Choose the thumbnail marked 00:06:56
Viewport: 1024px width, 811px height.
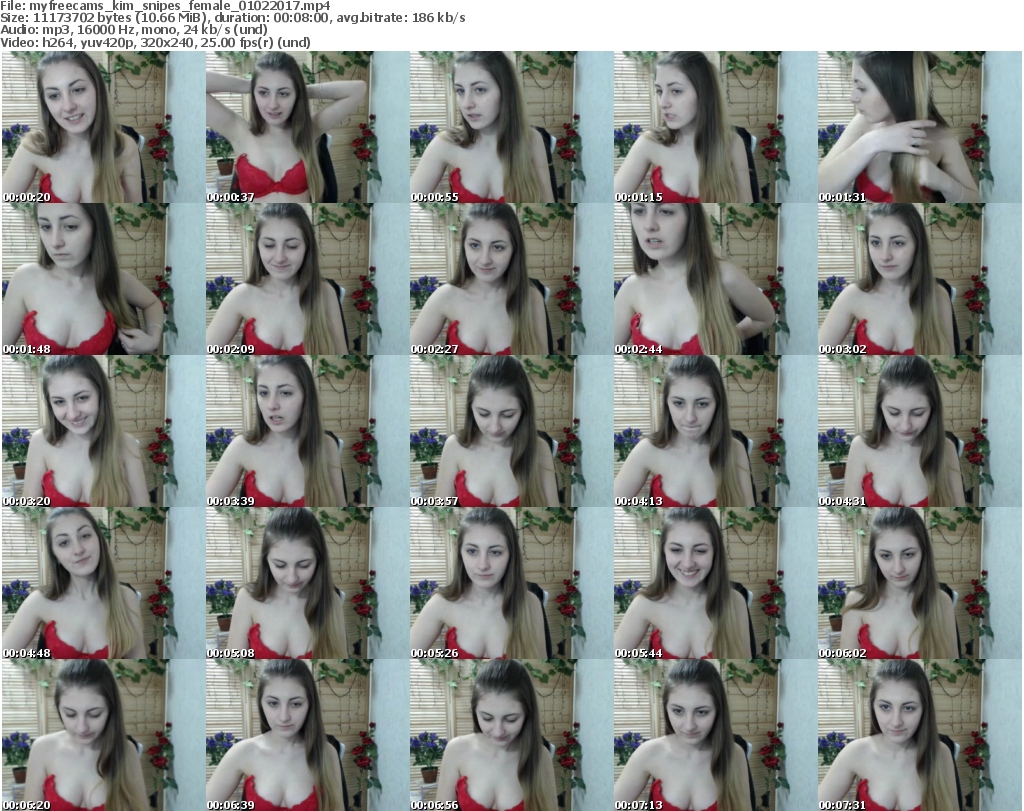511,735
